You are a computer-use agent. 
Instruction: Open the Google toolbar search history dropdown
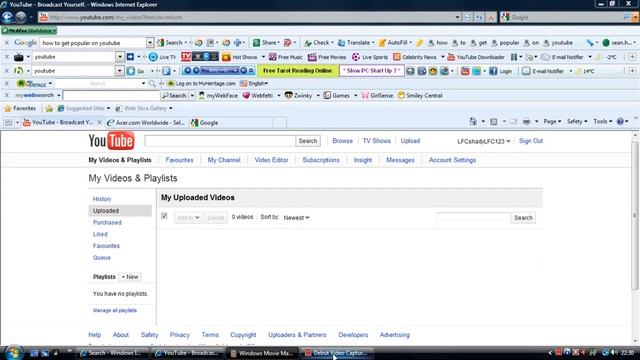(x=150, y=42)
